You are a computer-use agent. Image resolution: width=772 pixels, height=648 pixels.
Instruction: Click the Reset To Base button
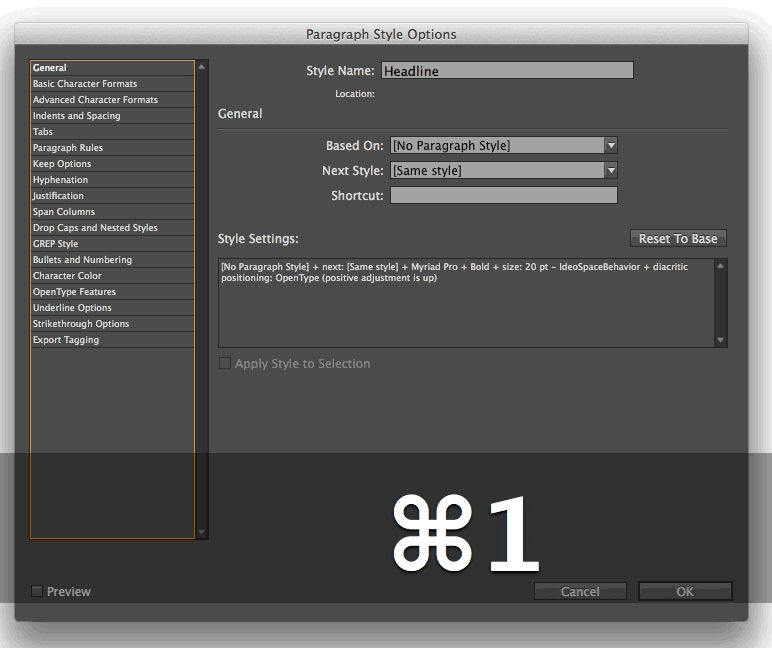pos(678,239)
